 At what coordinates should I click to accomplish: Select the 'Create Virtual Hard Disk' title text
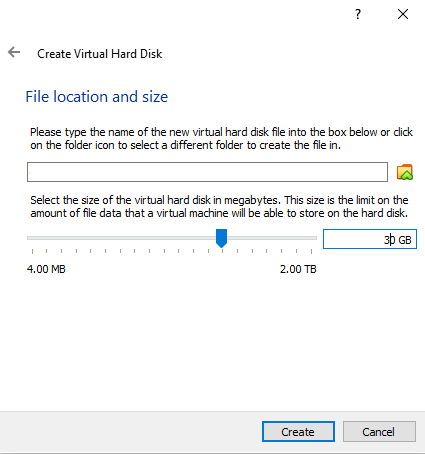point(100,54)
